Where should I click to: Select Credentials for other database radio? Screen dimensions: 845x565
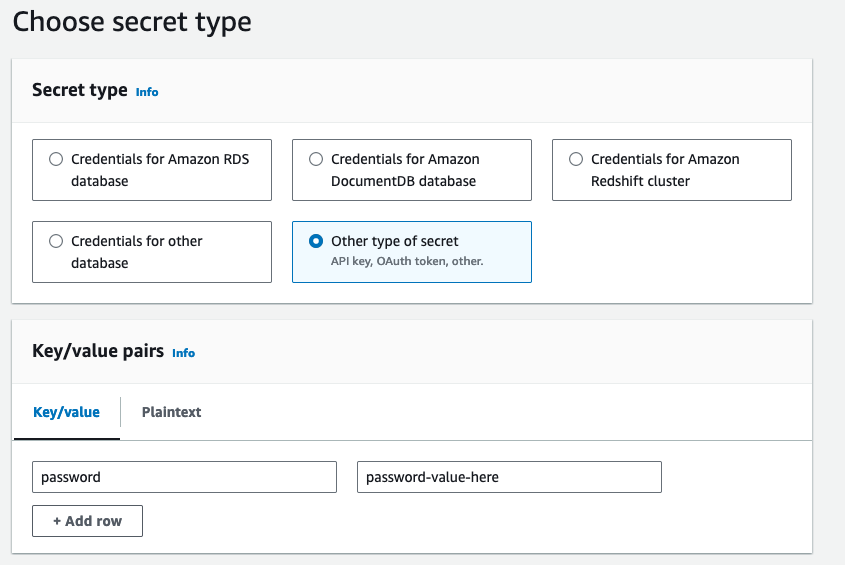(x=56, y=241)
